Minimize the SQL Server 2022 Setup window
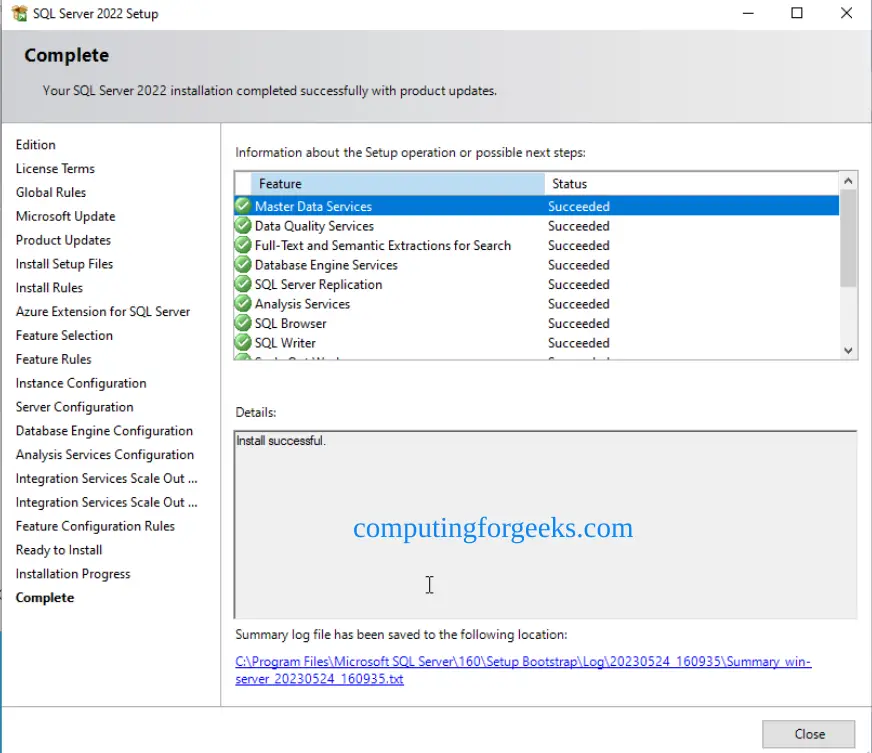 (748, 13)
